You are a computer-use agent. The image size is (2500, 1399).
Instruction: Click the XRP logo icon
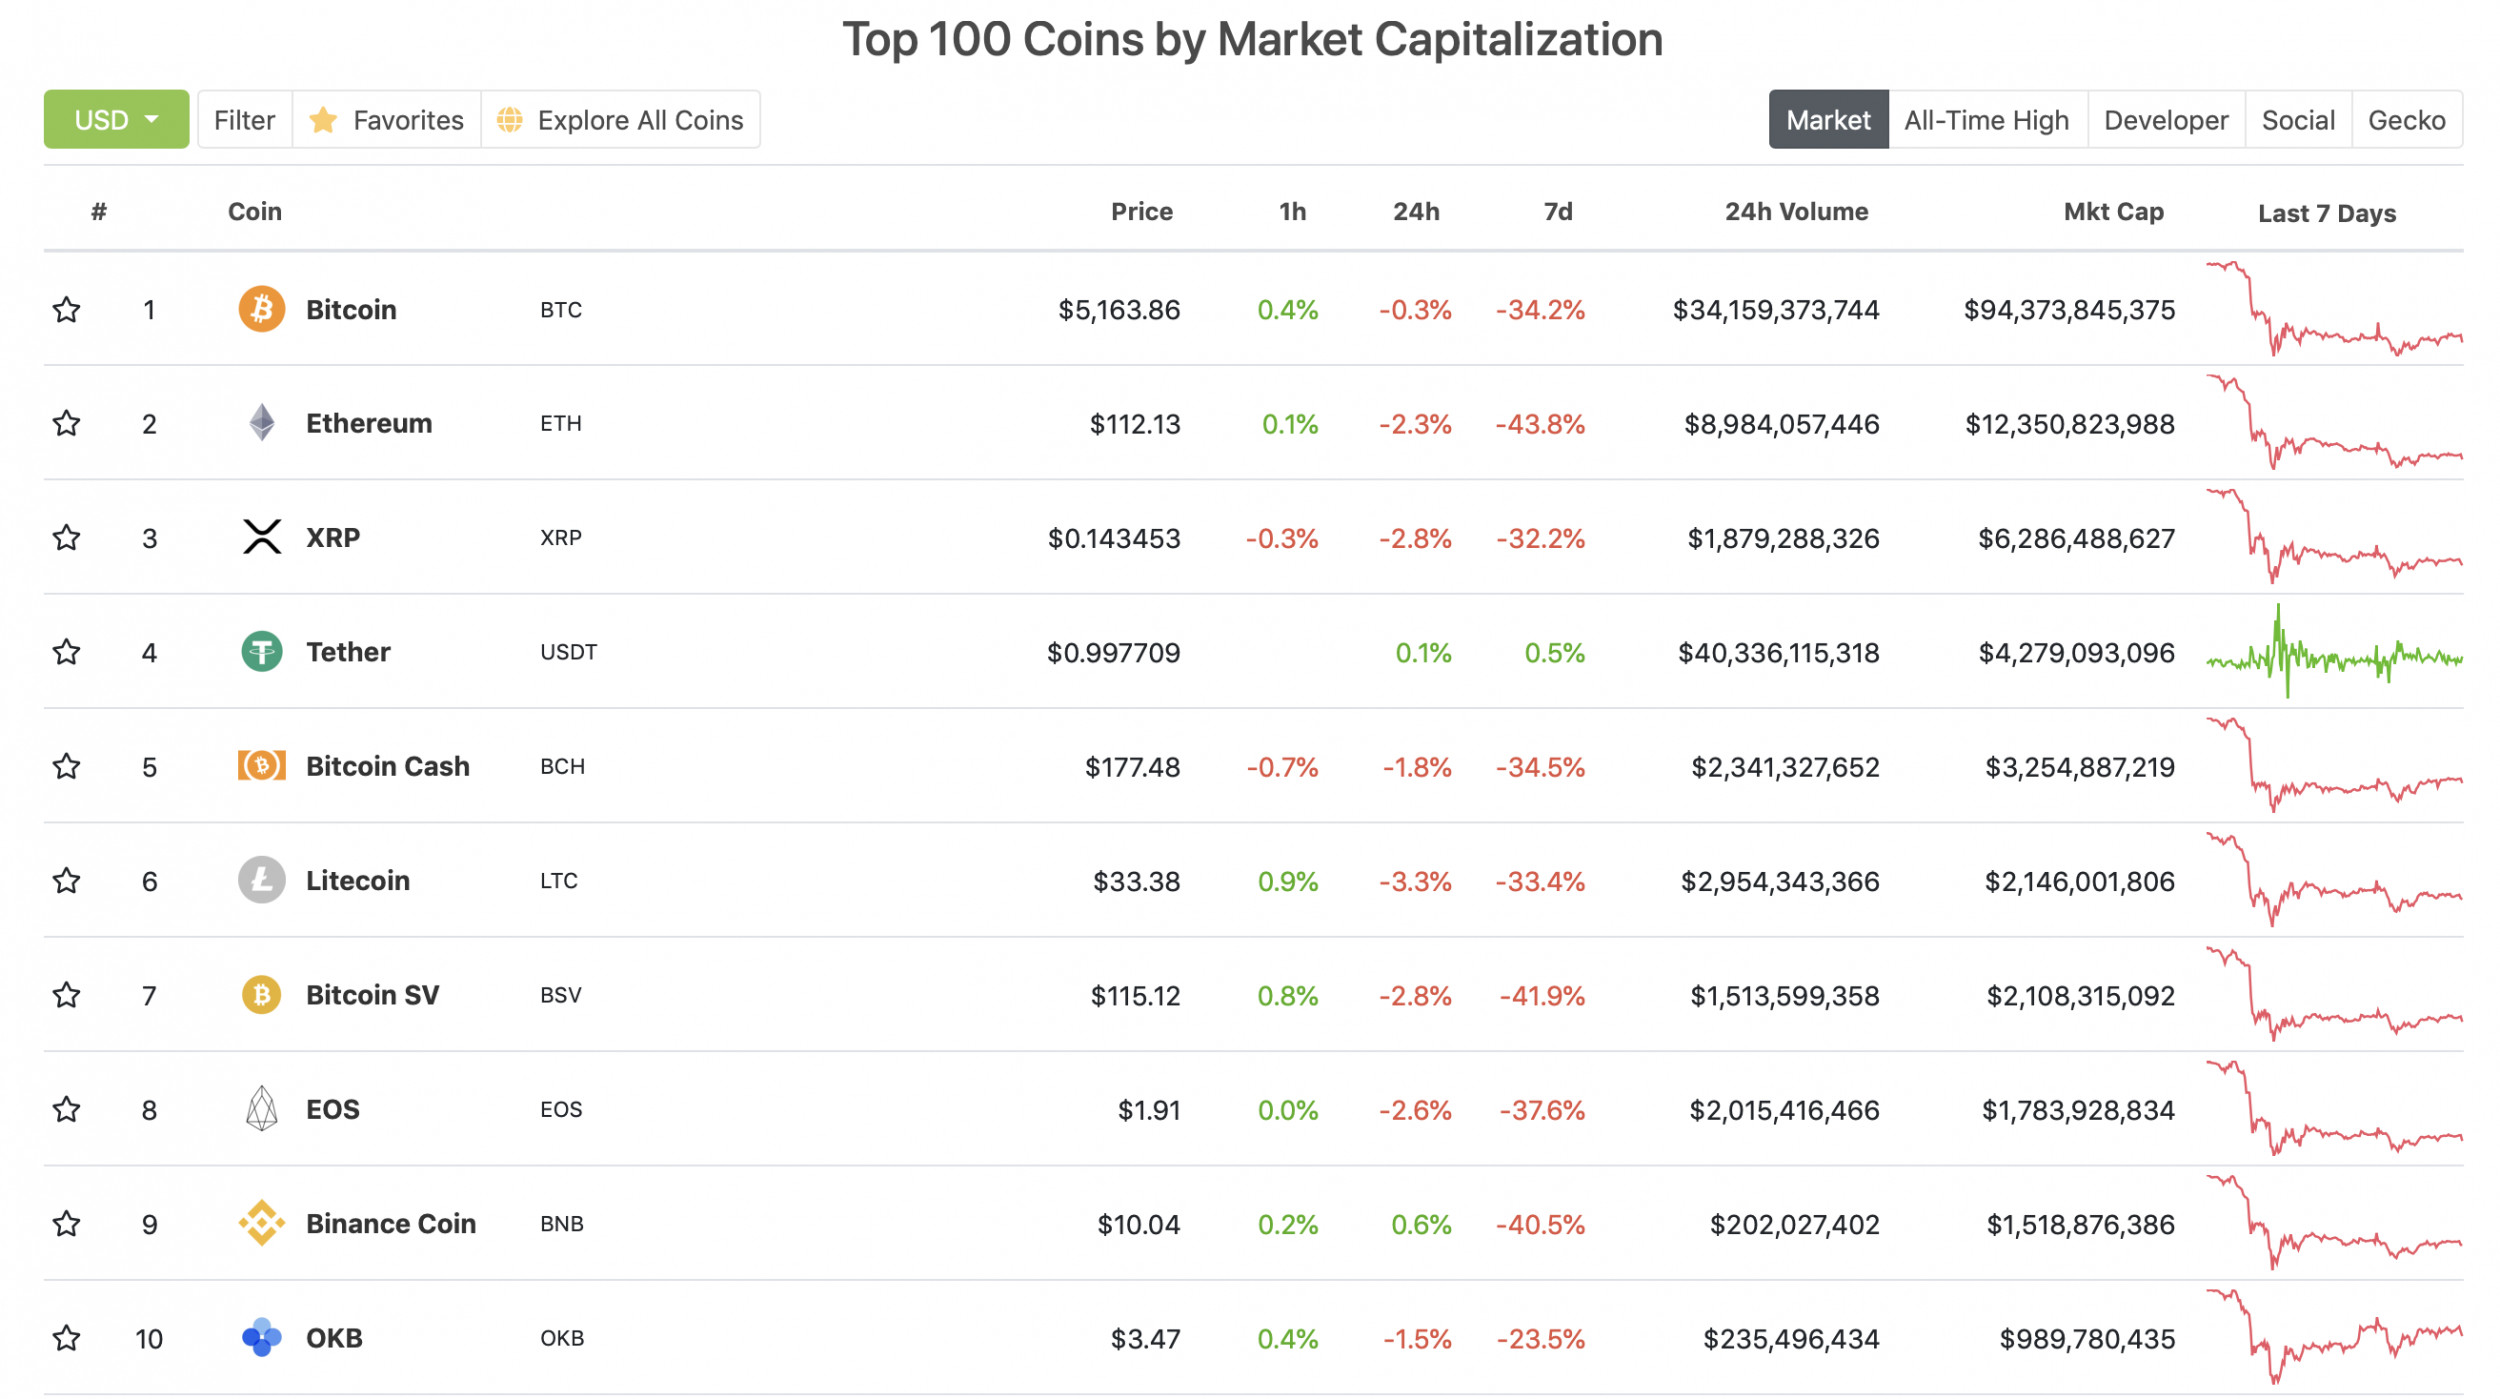click(261, 537)
